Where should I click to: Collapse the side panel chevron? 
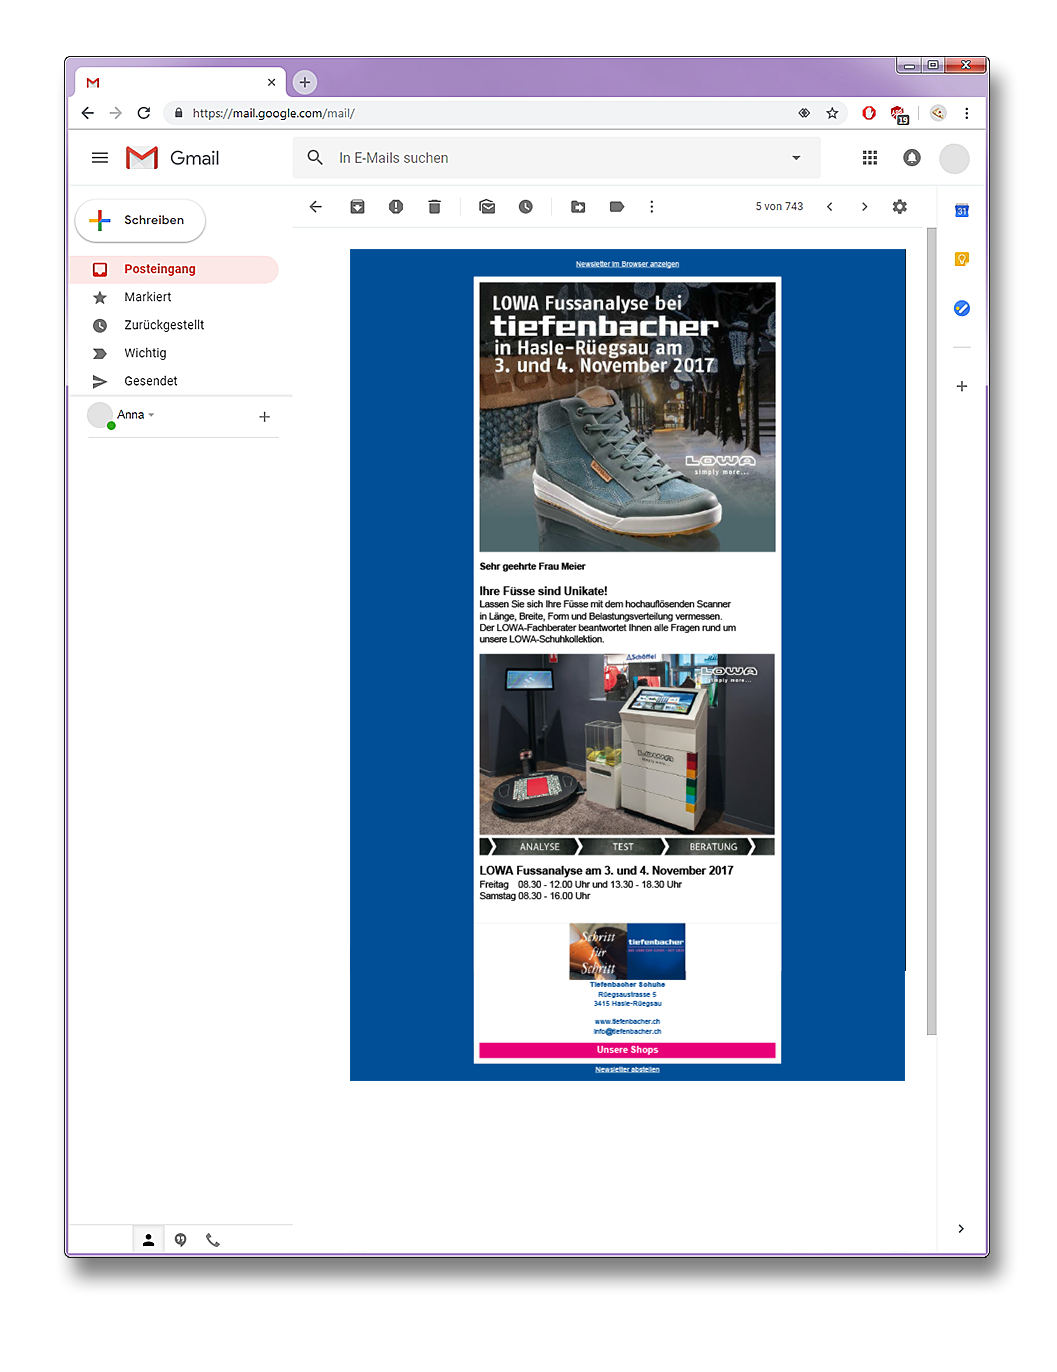[961, 1229]
